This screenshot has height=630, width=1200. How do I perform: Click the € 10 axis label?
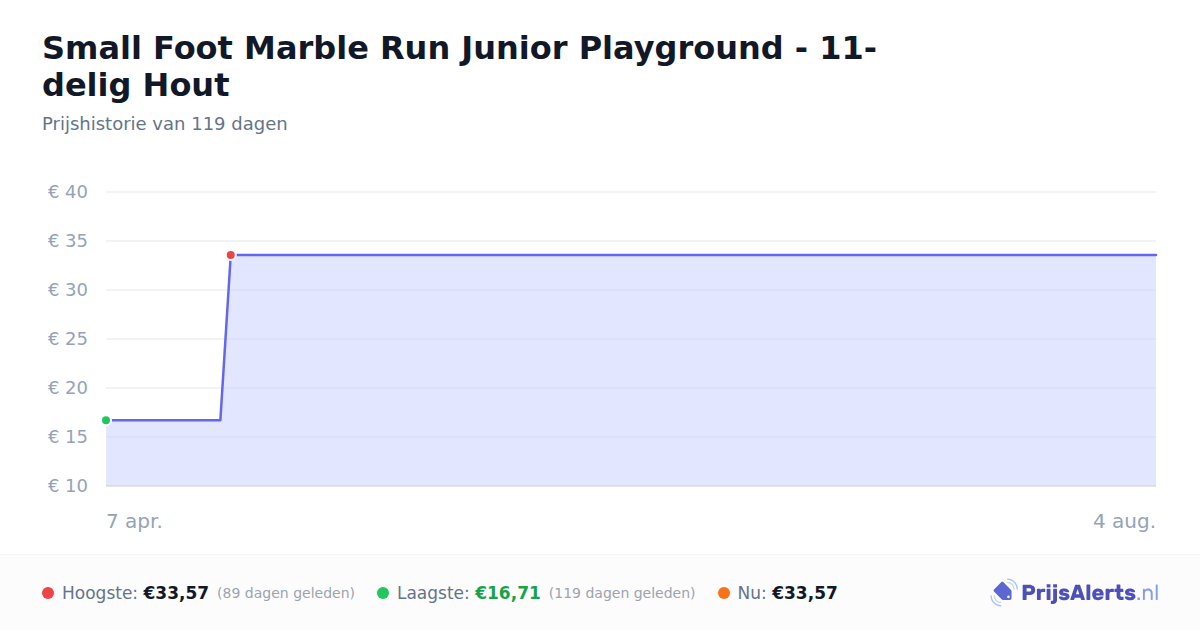tap(69, 486)
